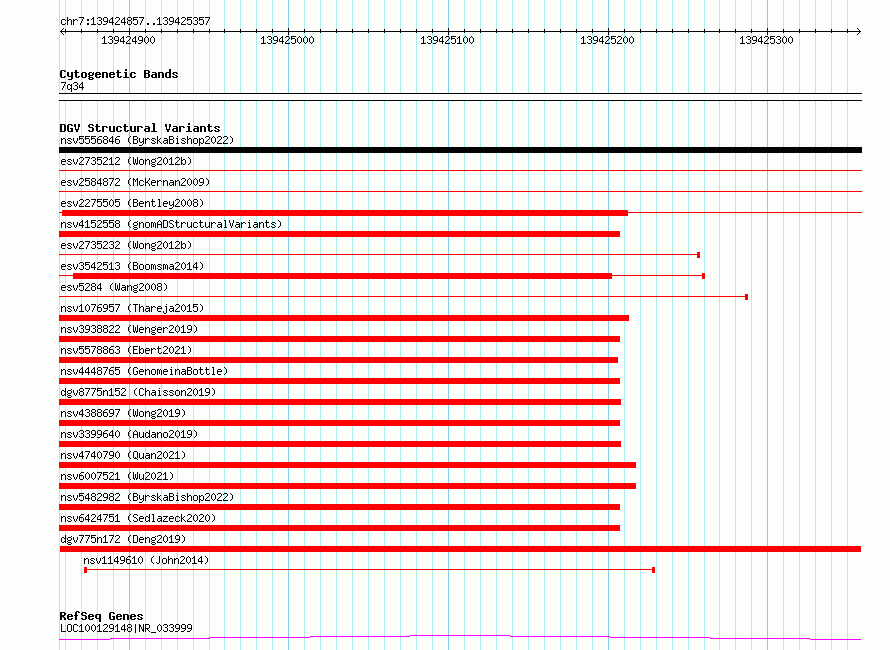This screenshot has height=650, width=890.
Task: Click the thin red line for nsv1149610
Action: [370, 570]
